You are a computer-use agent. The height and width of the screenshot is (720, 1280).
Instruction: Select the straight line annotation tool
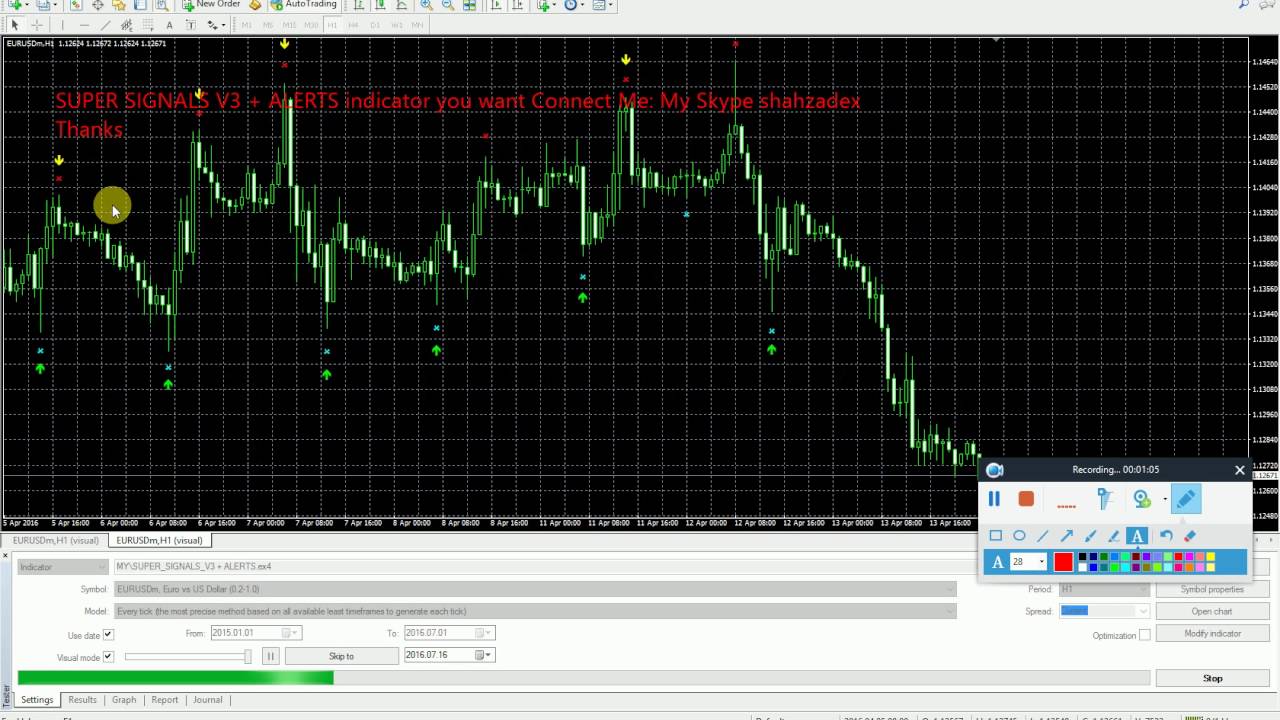(1043, 536)
